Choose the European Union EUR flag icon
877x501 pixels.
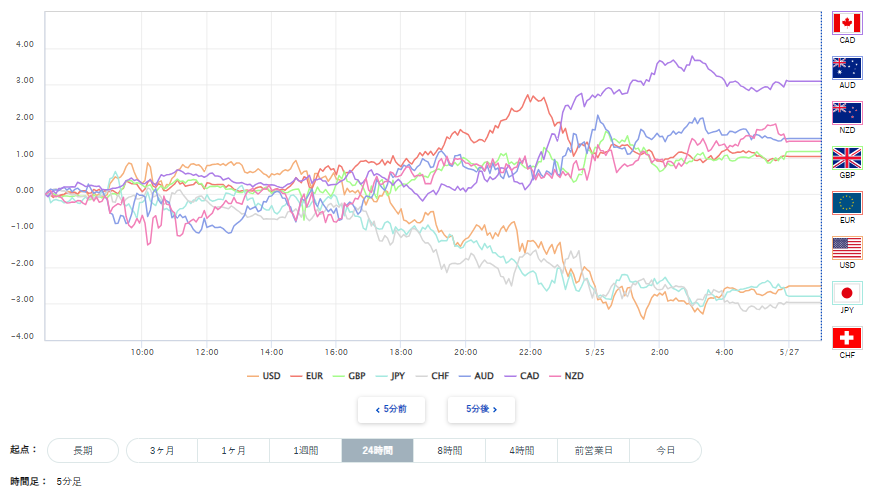point(847,203)
